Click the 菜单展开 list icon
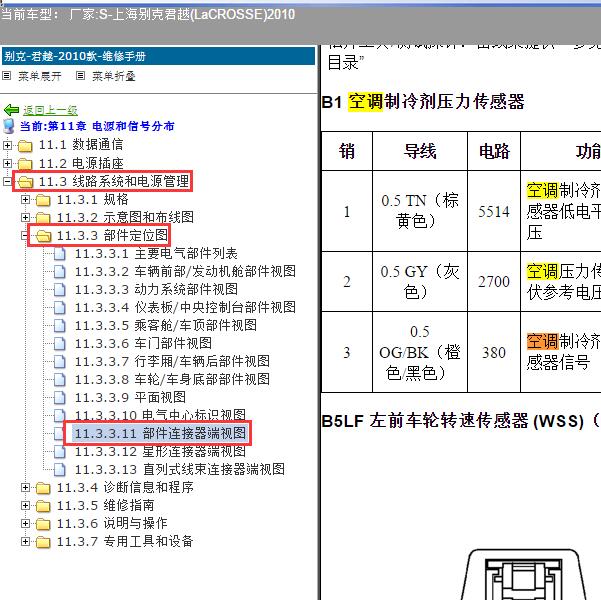This screenshot has width=601, height=600. (x=7, y=76)
